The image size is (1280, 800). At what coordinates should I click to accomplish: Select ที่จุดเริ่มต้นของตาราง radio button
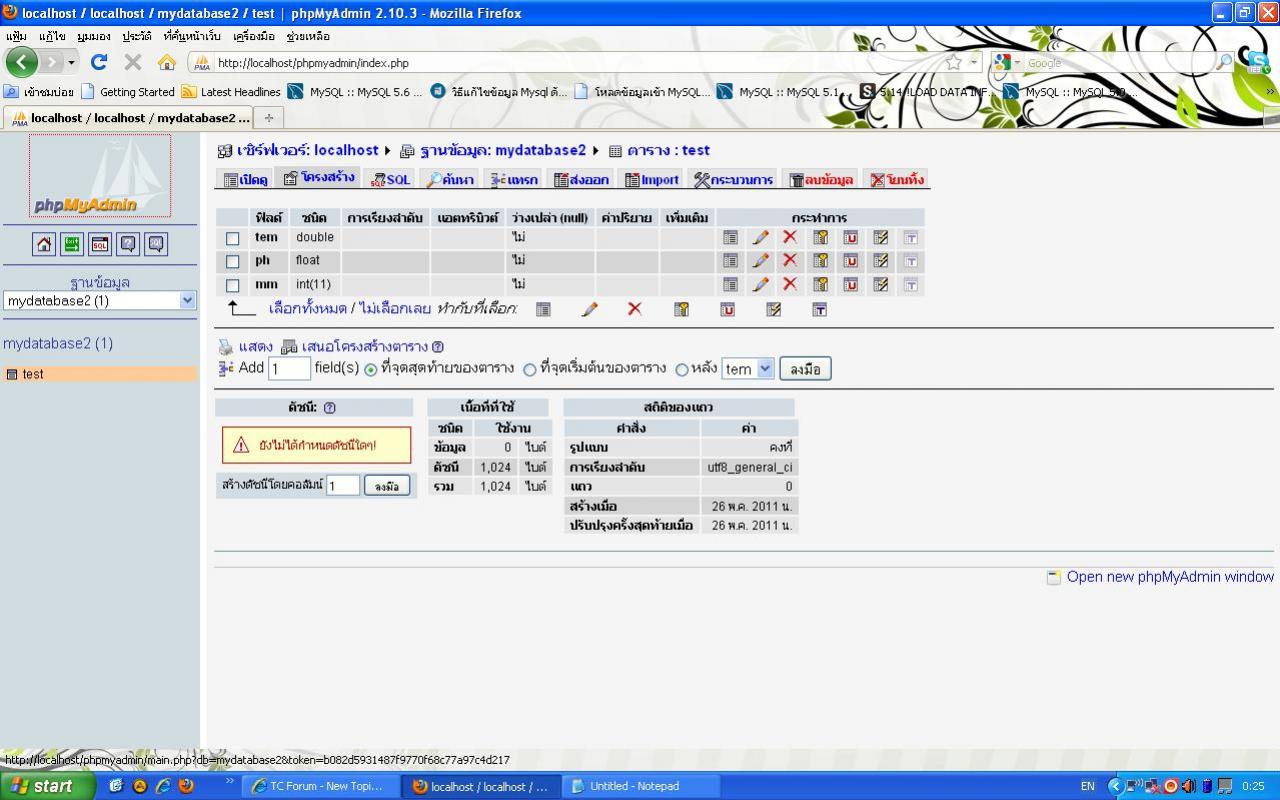pyautogui.click(x=530, y=370)
